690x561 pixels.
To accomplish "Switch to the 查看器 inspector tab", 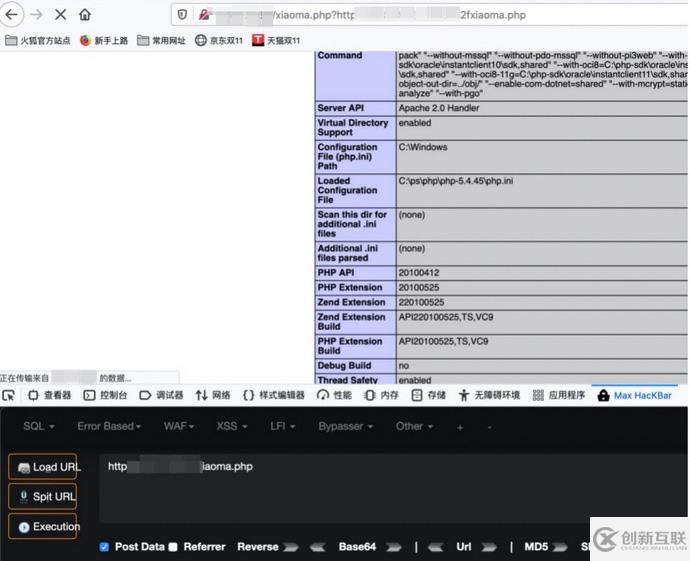I will [49, 395].
